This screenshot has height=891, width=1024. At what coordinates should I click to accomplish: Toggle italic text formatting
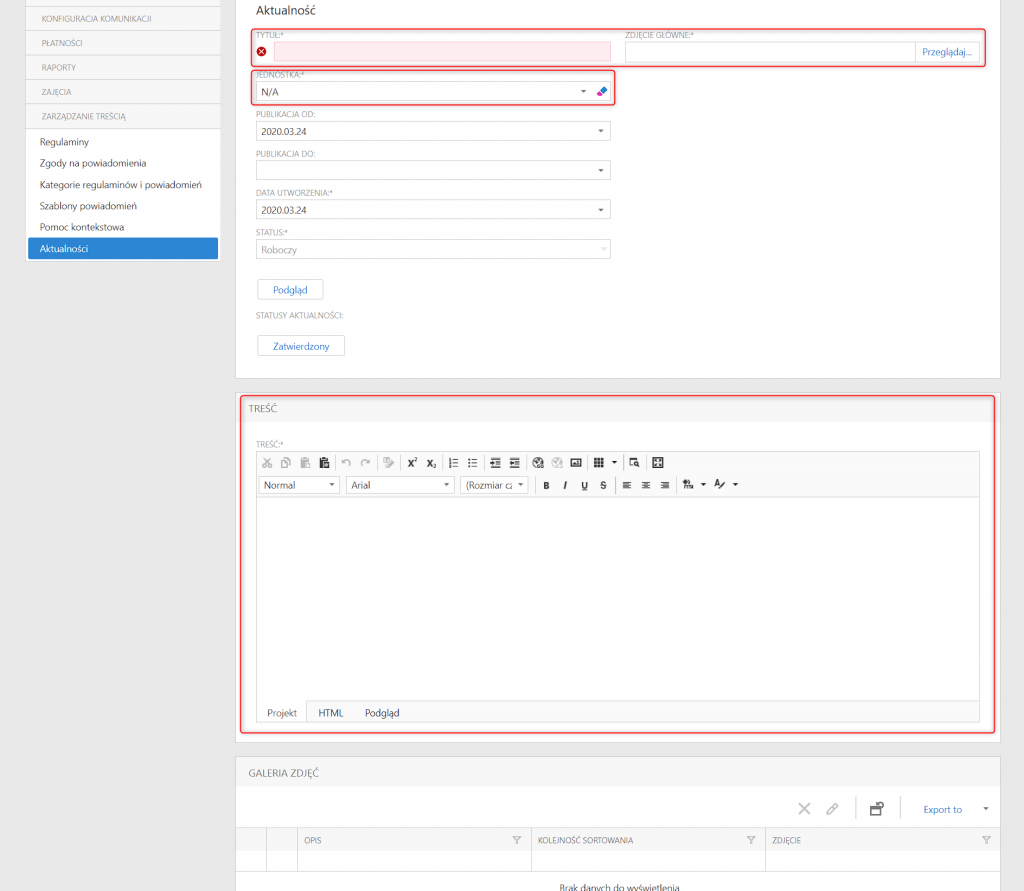click(565, 485)
